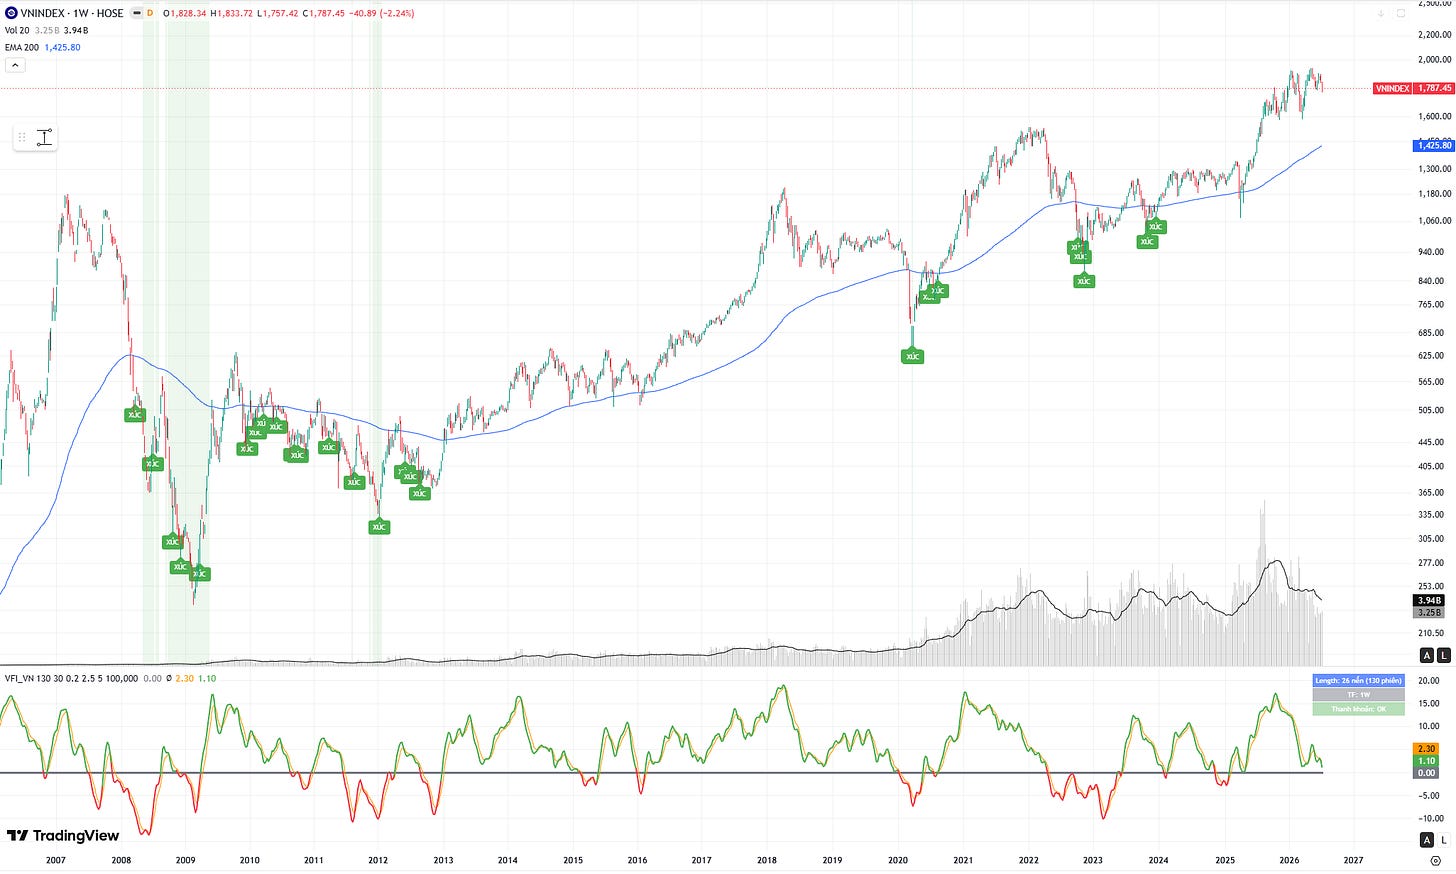Click the gray TF: 1W table cell
The height and width of the screenshot is (874, 1456).
(x=1358, y=694)
